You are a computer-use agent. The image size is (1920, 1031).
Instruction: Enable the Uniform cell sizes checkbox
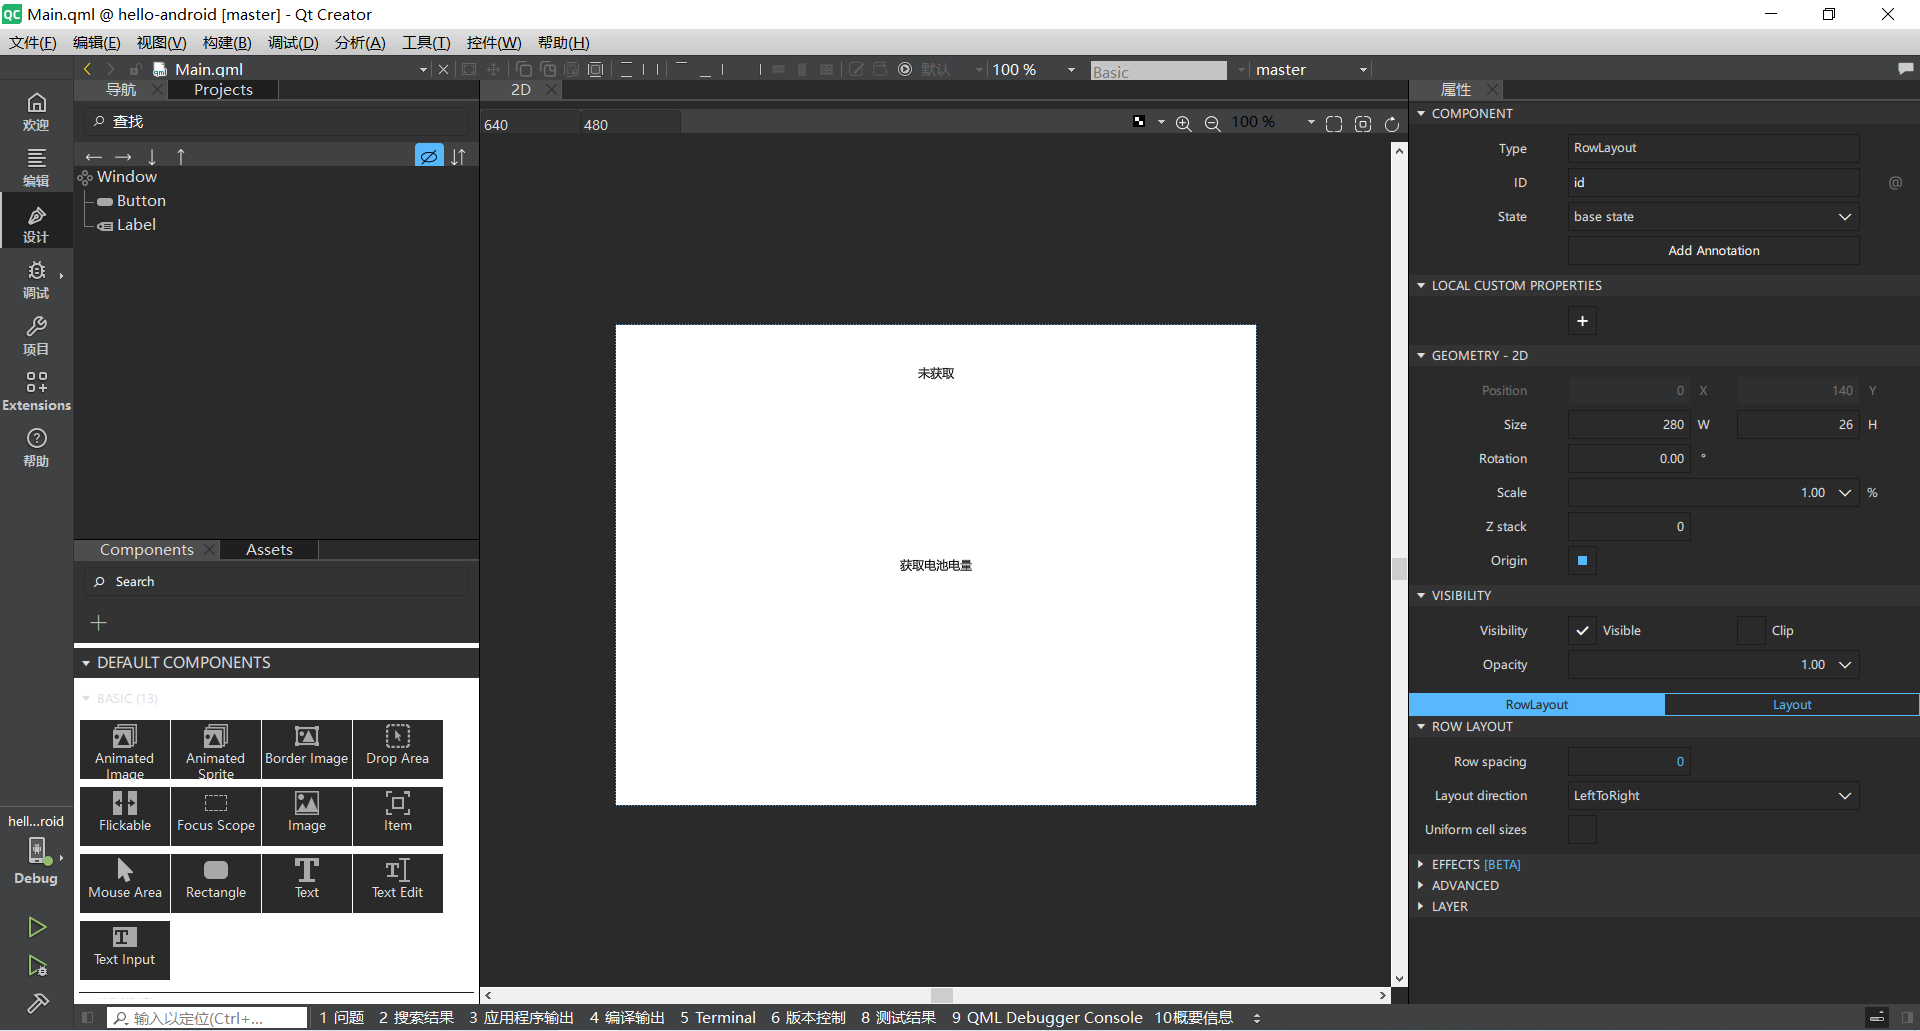coord(1582,830)
